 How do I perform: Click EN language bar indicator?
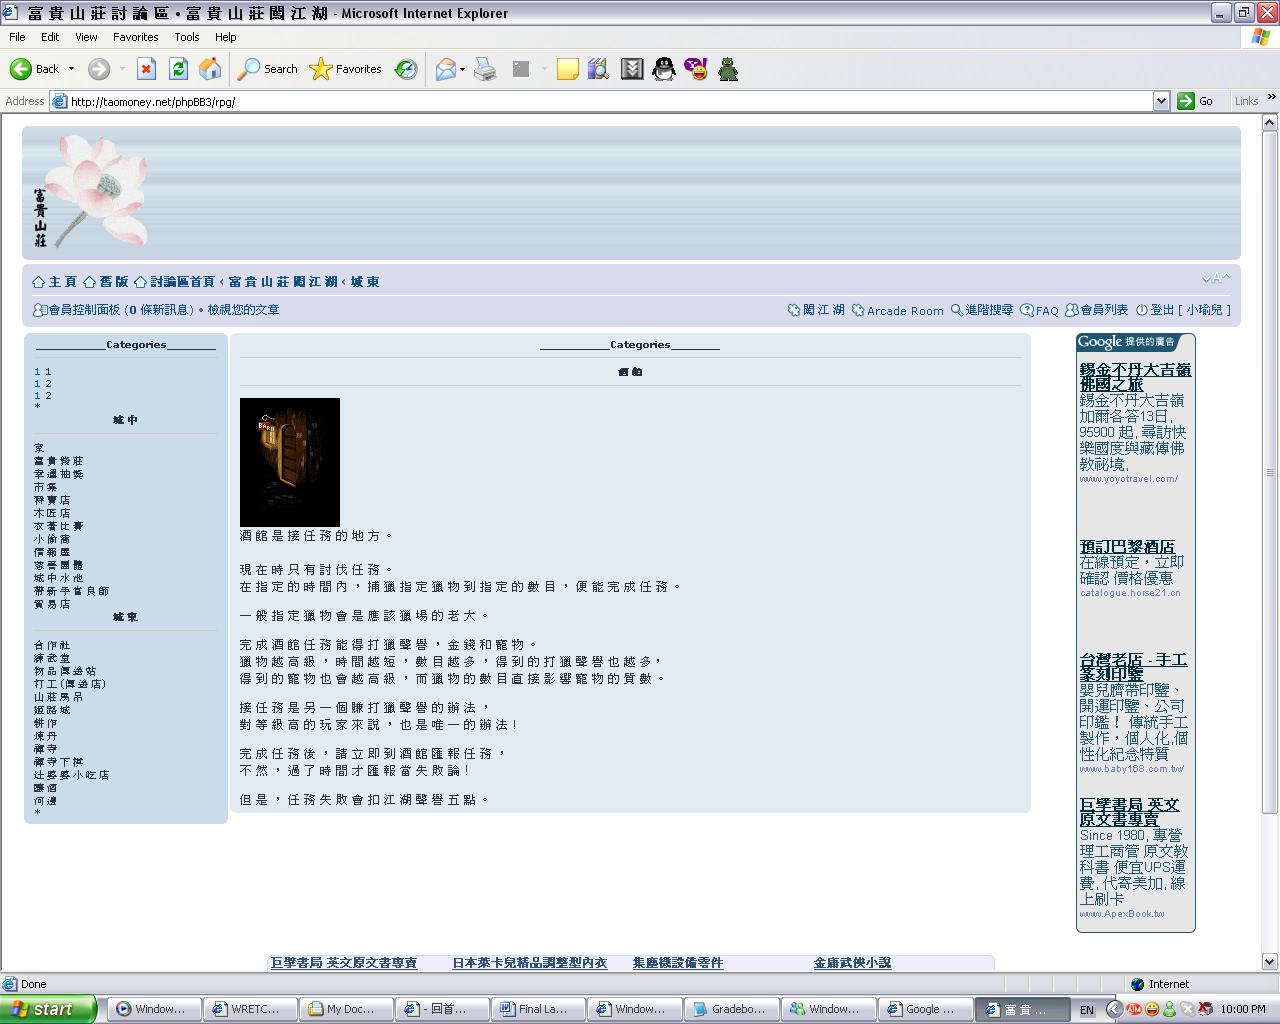1086,1010
